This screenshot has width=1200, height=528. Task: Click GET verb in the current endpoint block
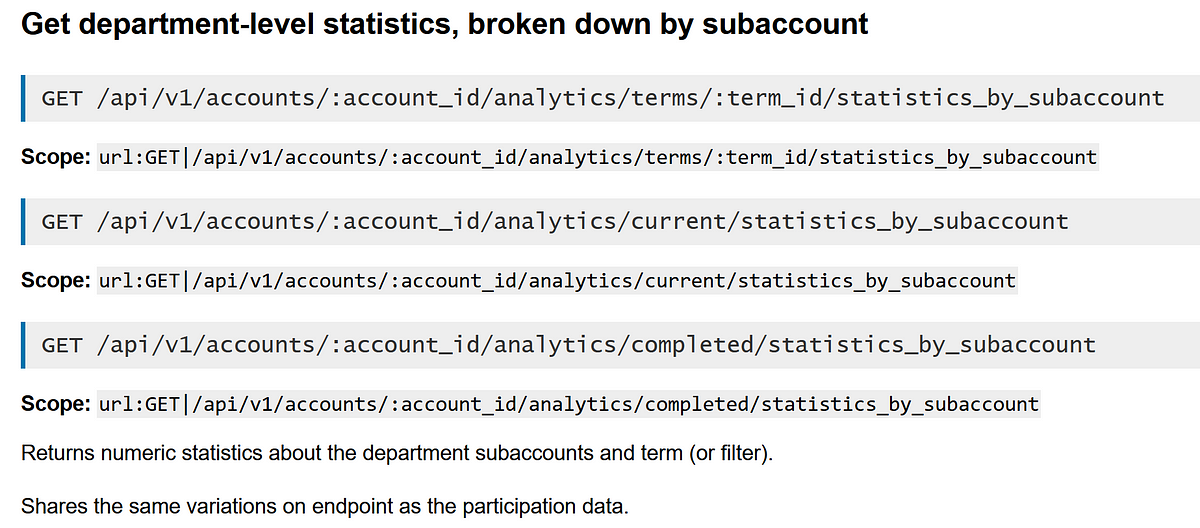pos(62,221)
